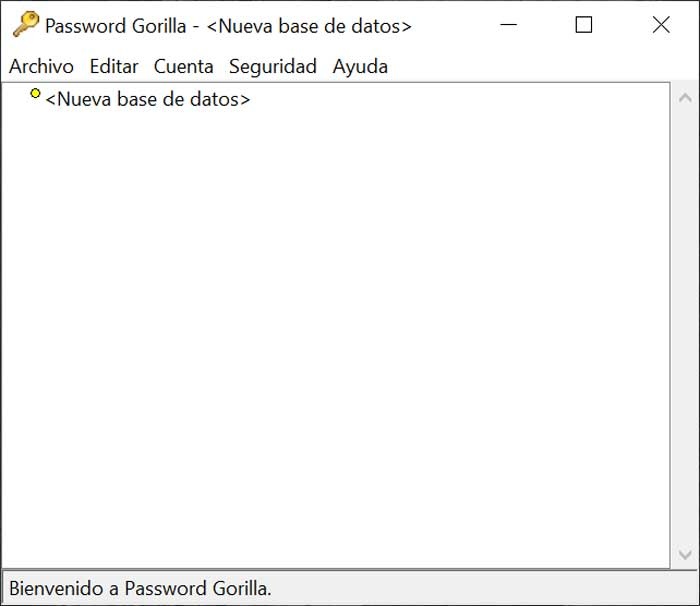Click the Password Gorilla key icon
Screen dimensions: 700x606
tap(25, 25)
